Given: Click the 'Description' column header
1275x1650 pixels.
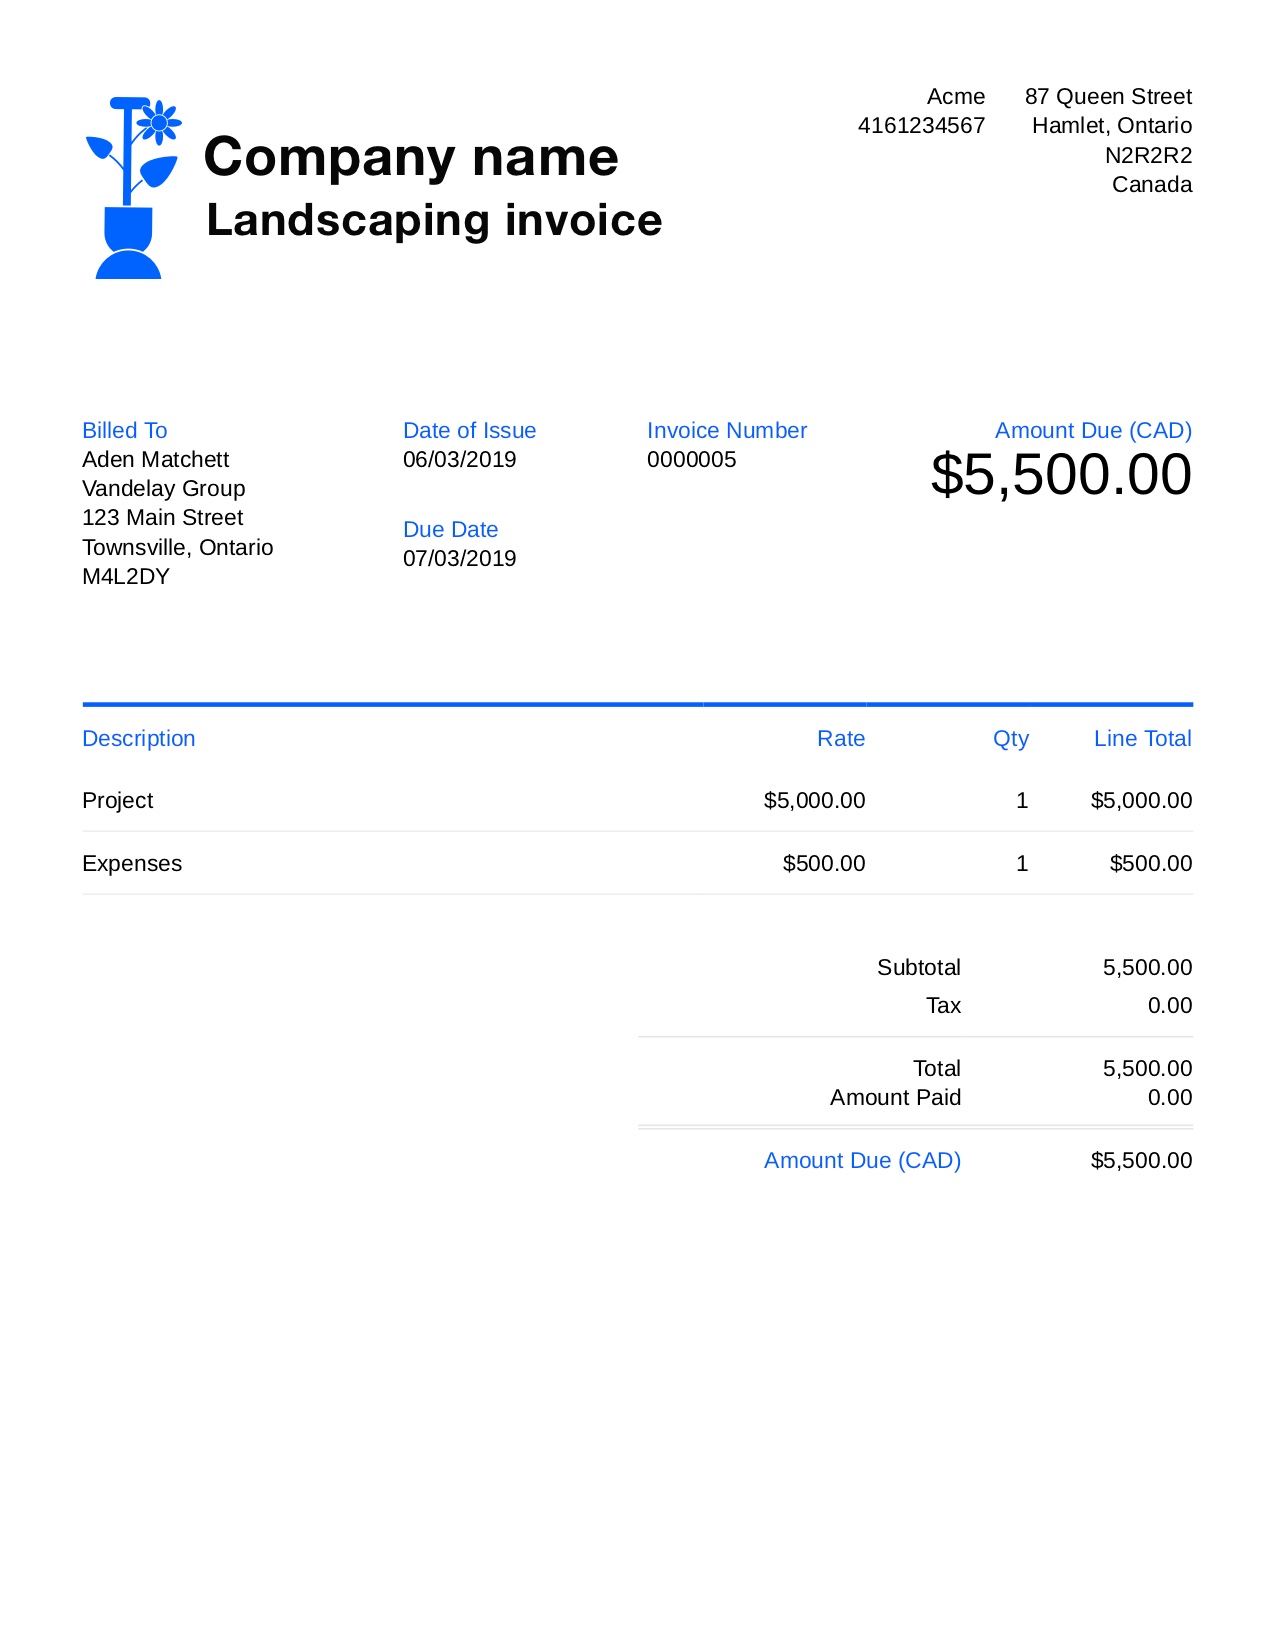Looking at the screenshot, I should click(139, 738).
